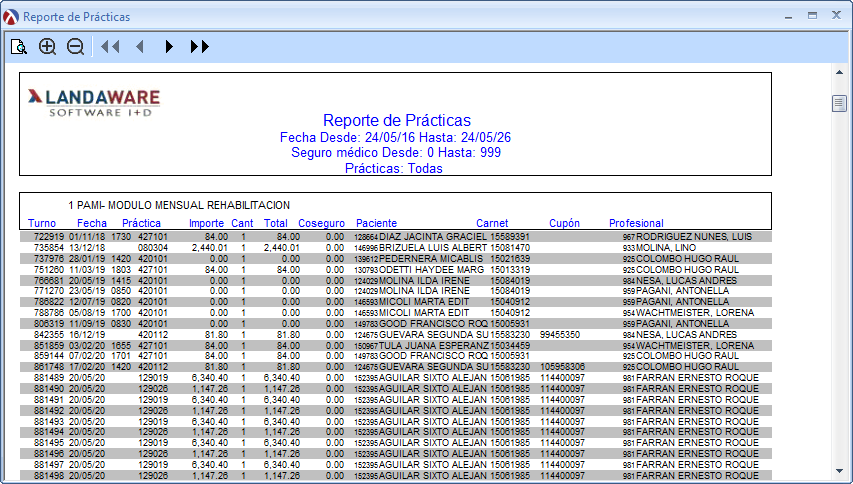This screenshot has width=853, height=484.
Task: Click professional WACHTMEISTER, LORENA in turno 788786 row
Action: (695, 313)
